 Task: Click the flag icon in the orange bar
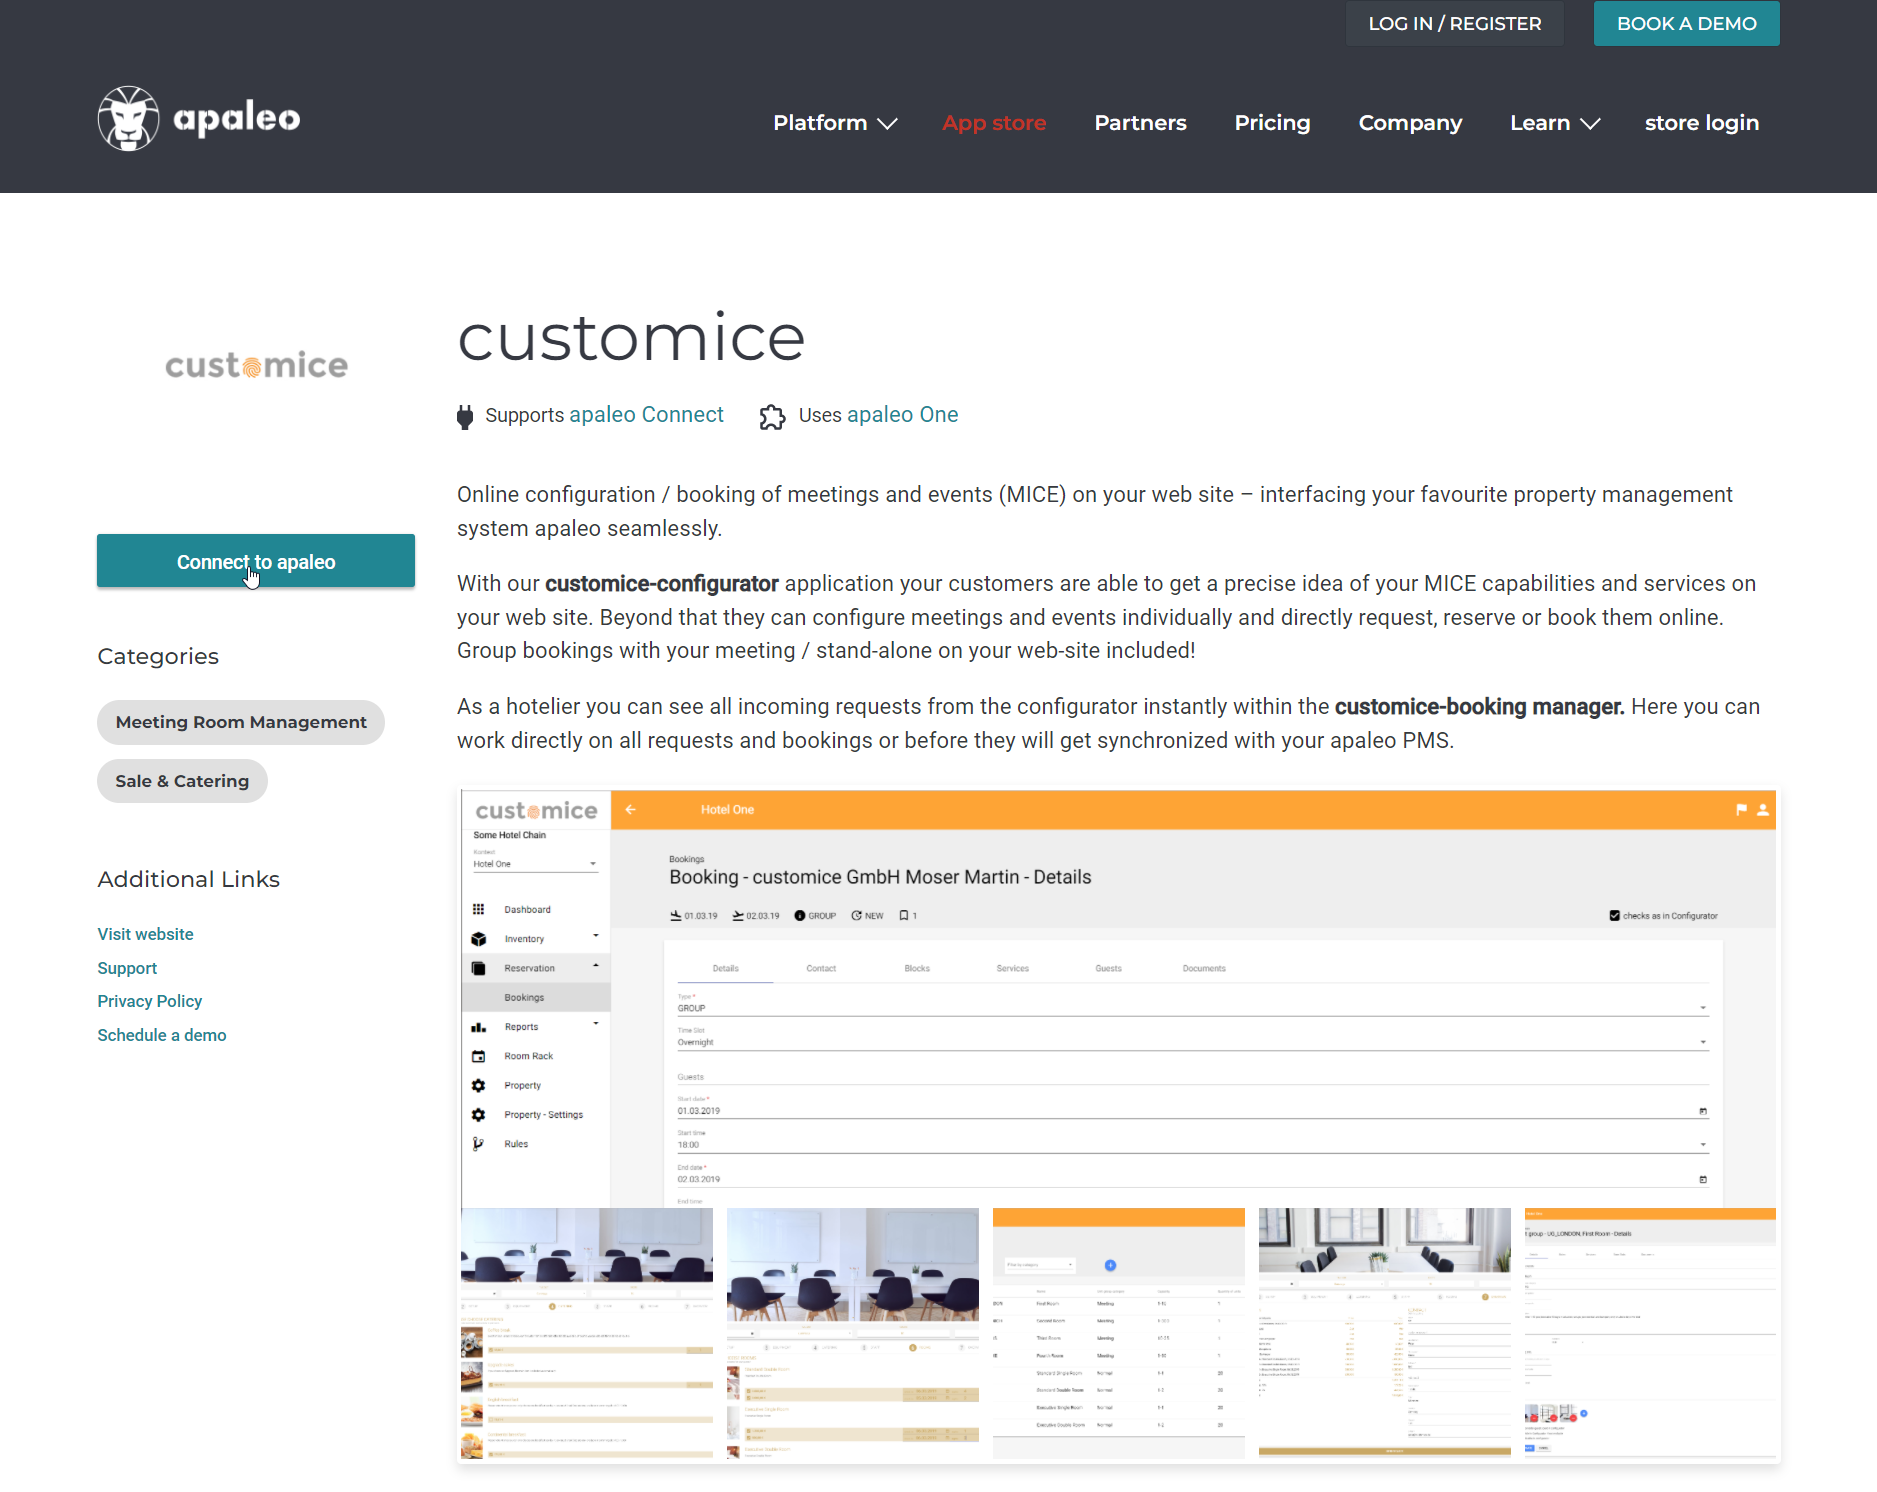pos(1741,810)
